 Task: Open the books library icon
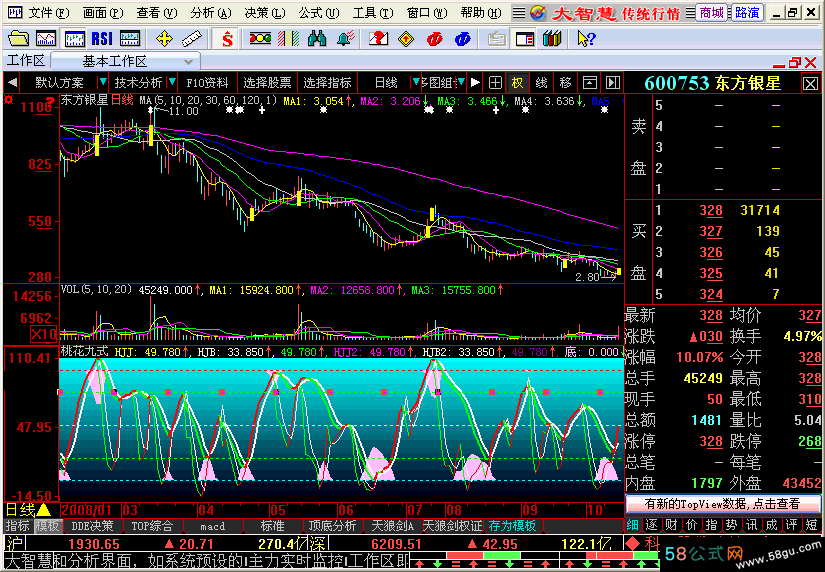[552, 38]
